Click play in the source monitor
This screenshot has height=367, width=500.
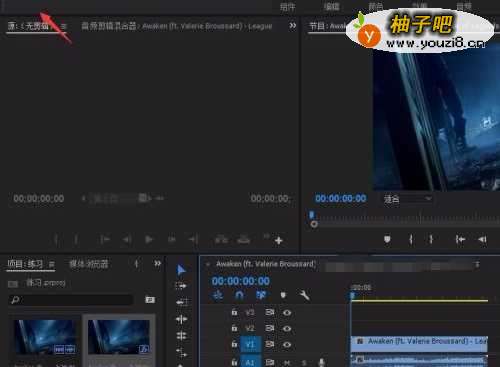(149, 240)
